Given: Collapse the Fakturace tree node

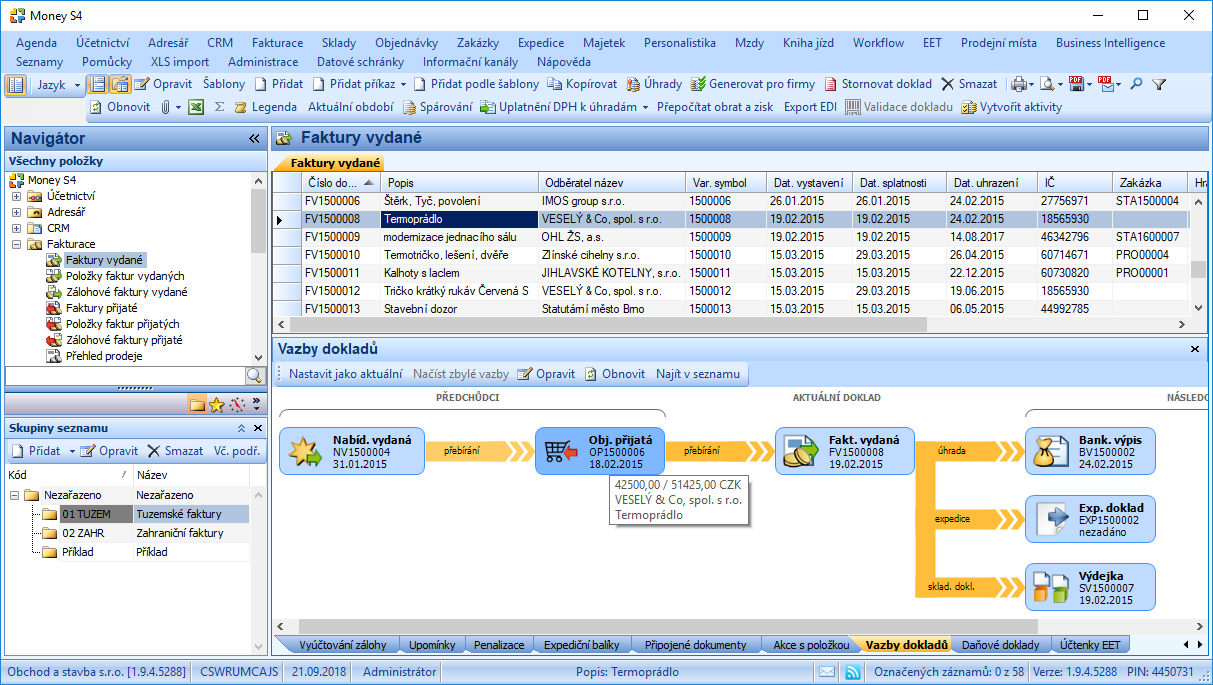Looking at the screenshot, I should pyautogui.click(x=16, y=244).
